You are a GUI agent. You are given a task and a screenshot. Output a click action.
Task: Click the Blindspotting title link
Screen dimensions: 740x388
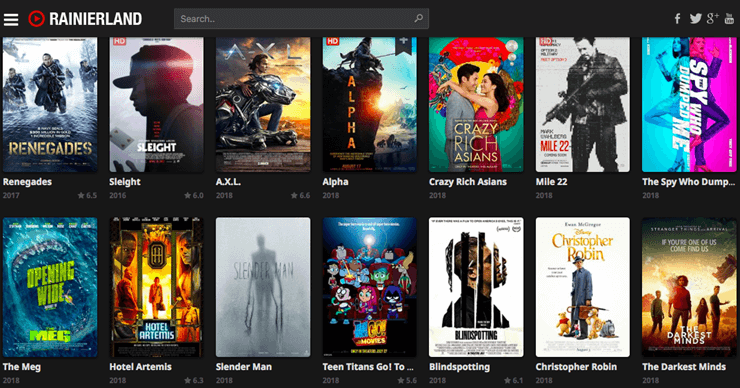pos(460,367)
